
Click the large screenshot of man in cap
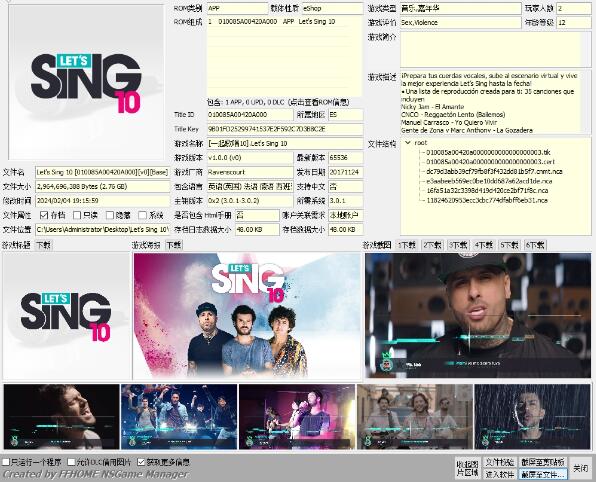(478, 316)
